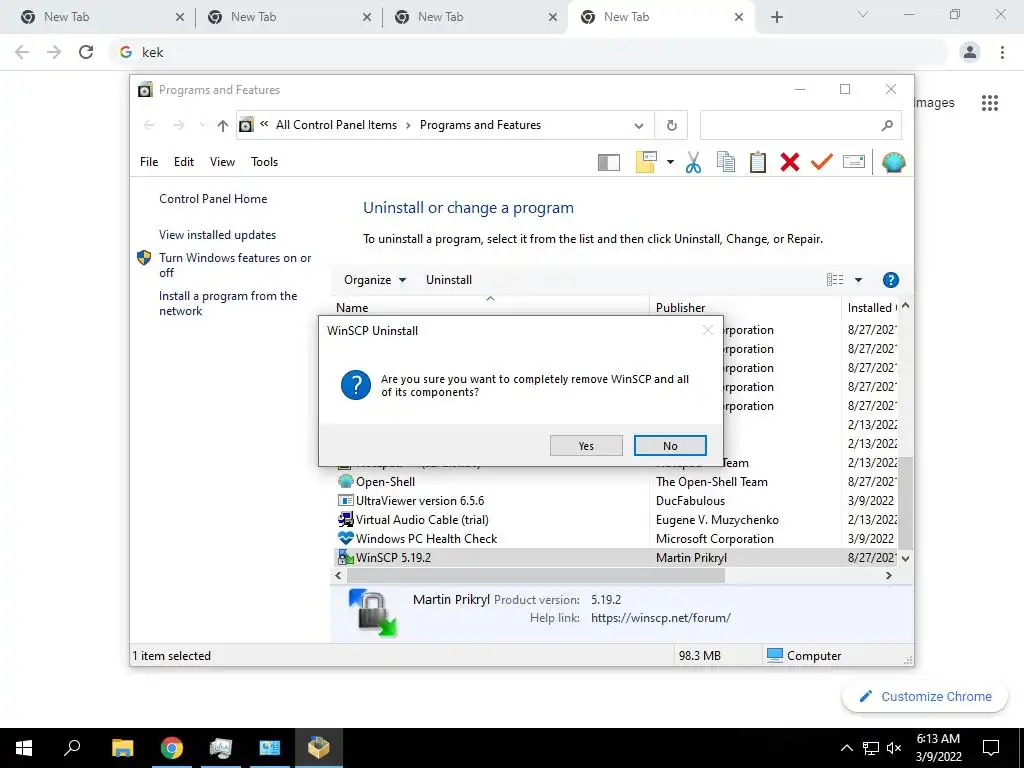1024x768 pixels.
Task: Open File Explorer from the taskbar
Action: pos(122,748)
